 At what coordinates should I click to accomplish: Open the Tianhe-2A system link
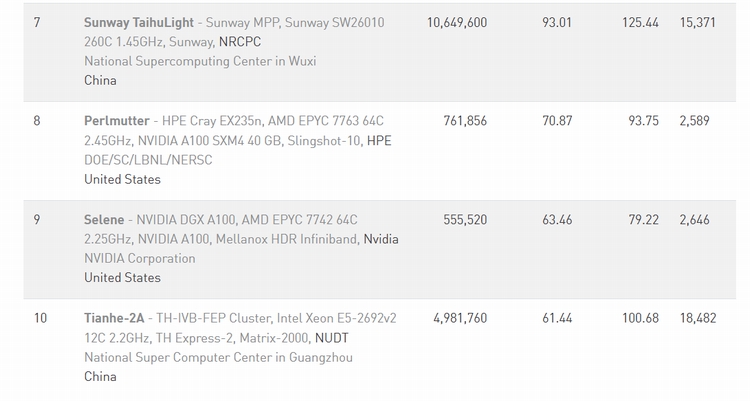114,318
